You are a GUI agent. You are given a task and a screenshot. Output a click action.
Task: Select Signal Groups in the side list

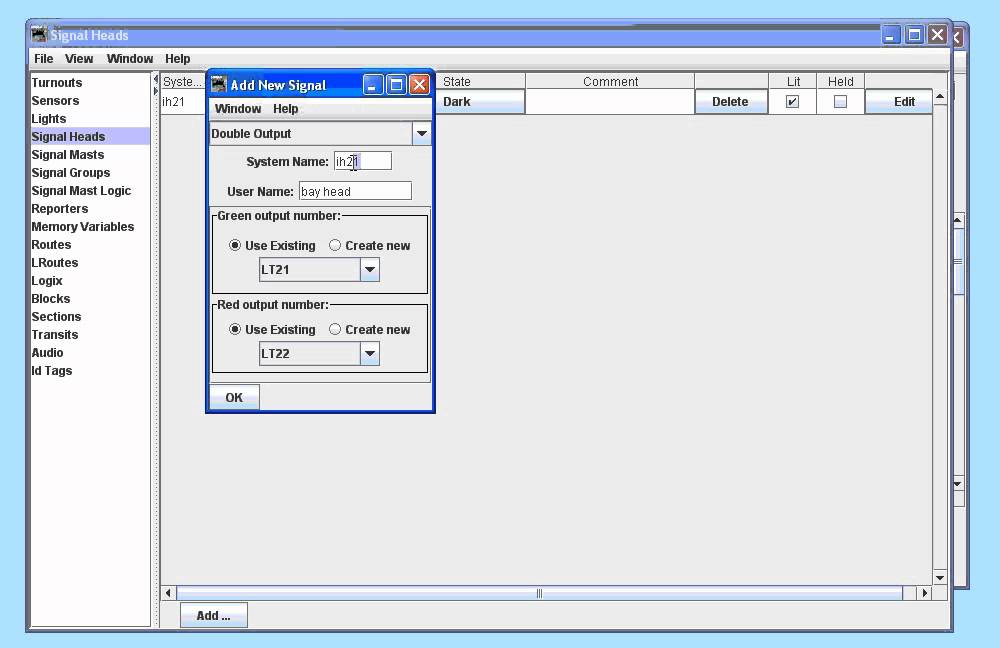91,173
